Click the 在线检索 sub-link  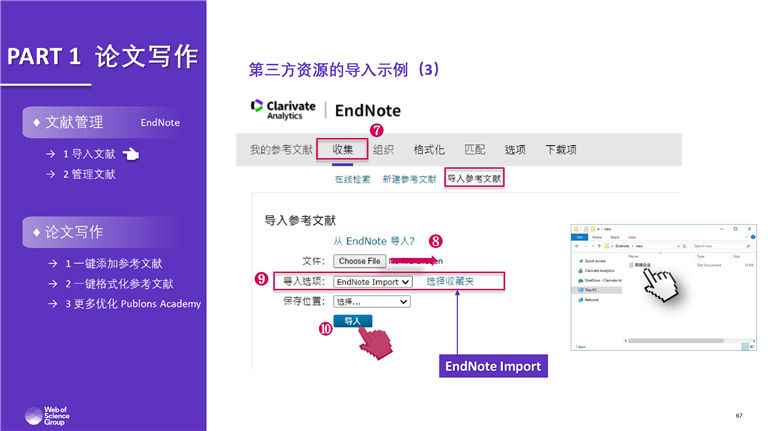coord(353,179)
